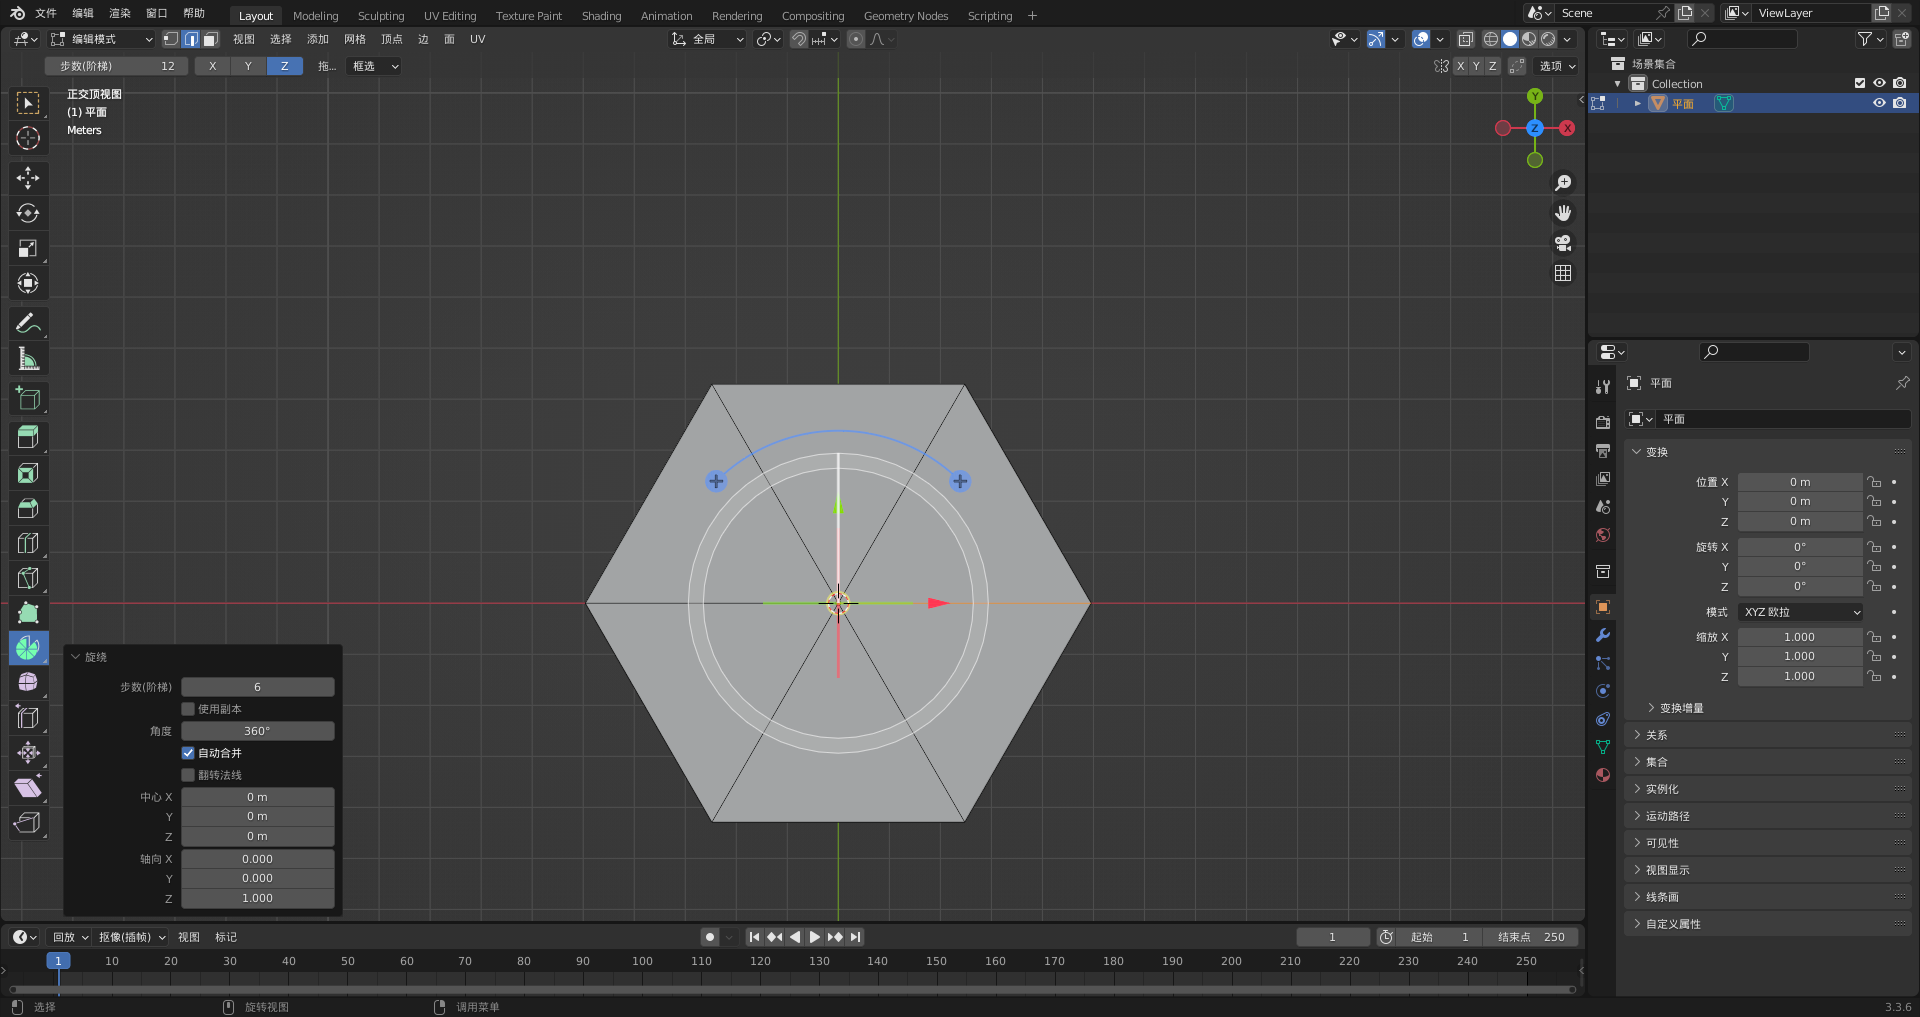
Task: Open the 网格 menu in viewport header
Action: [355, 39]
